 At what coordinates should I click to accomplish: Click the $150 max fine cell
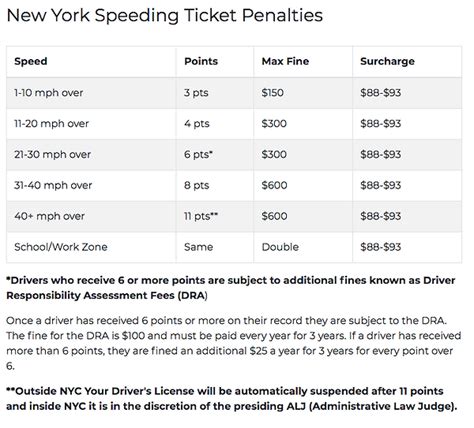coord(273,93)
